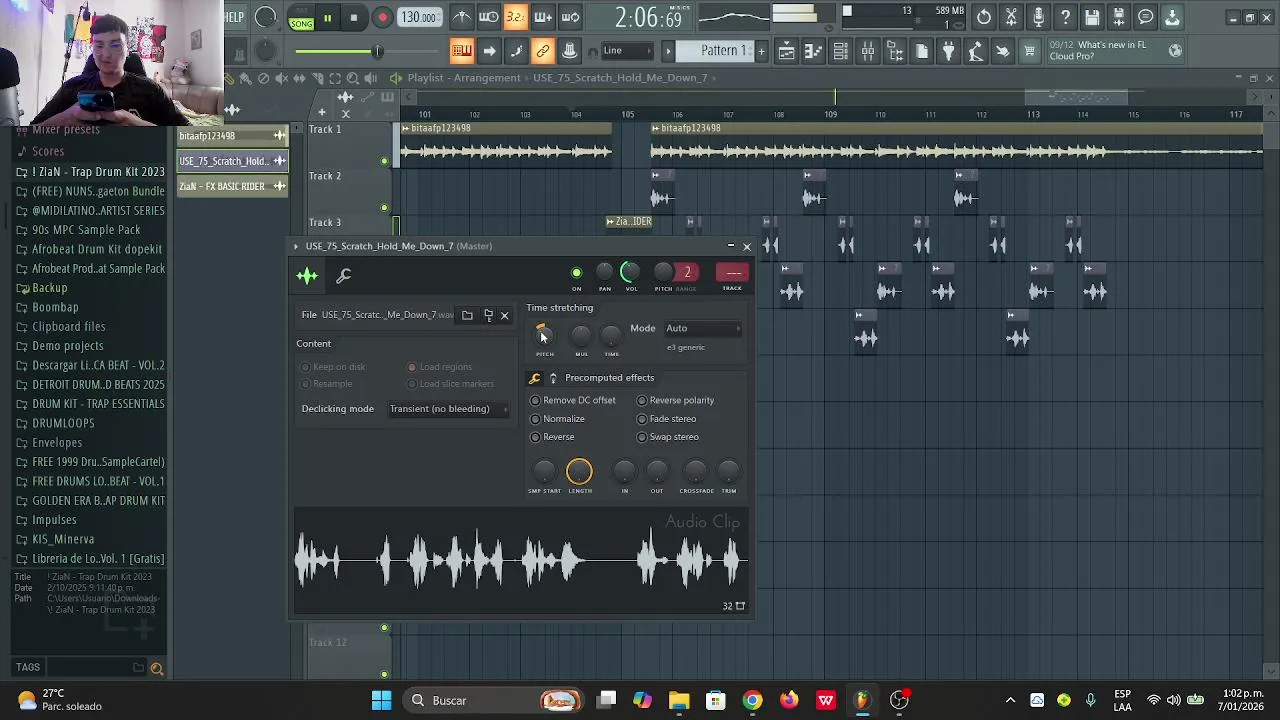Open Mixer presets folder in browser
Screen dimensions: 1280x720
pos(66,130)
